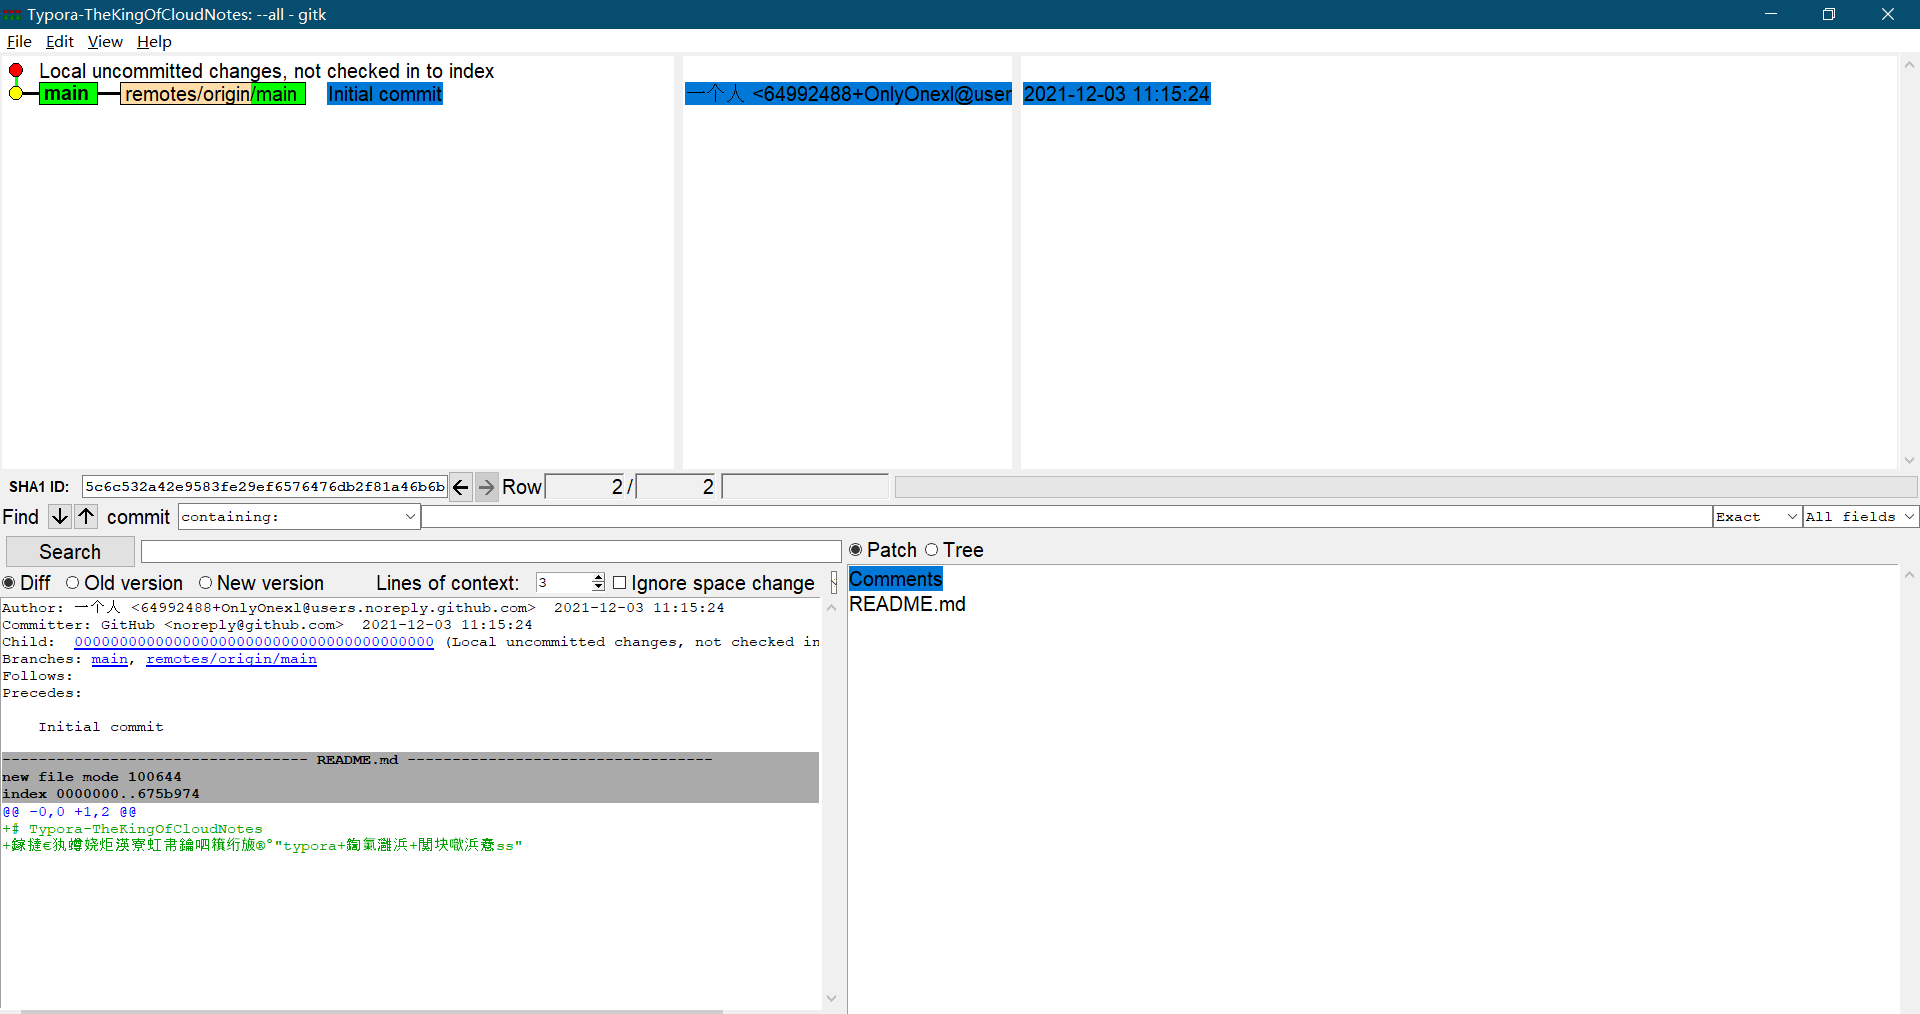Select the commit author cell
The height and width of the screenshot is (1014, 1920).
848,94
